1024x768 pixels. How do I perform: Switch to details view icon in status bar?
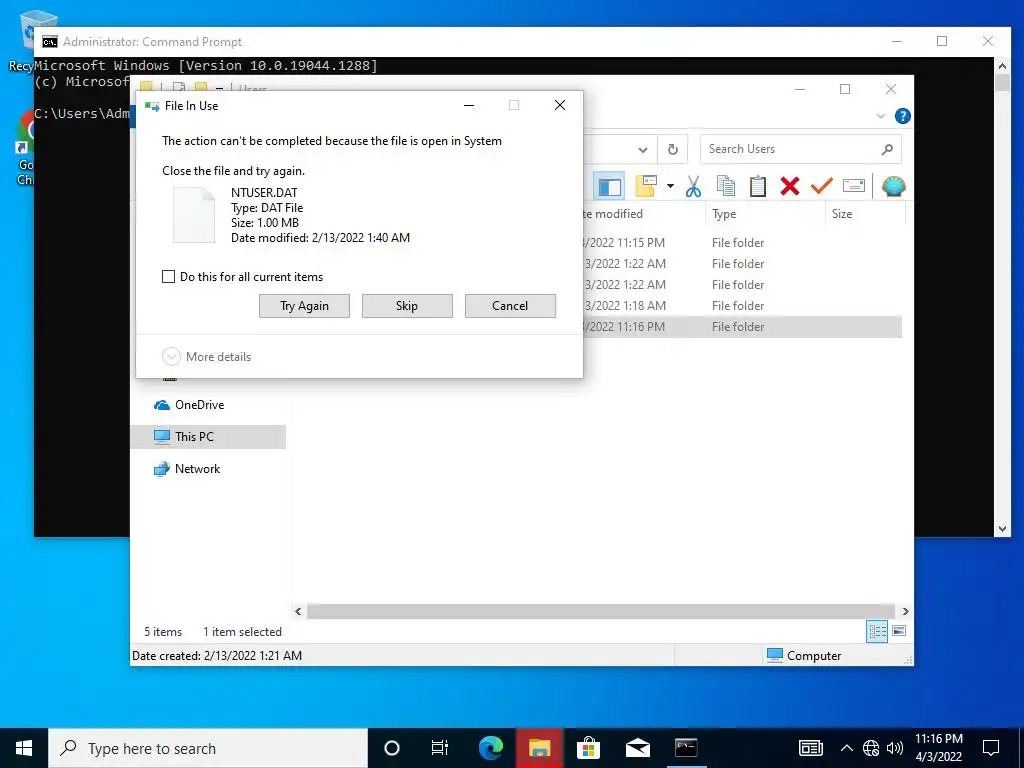pos(877,632)
